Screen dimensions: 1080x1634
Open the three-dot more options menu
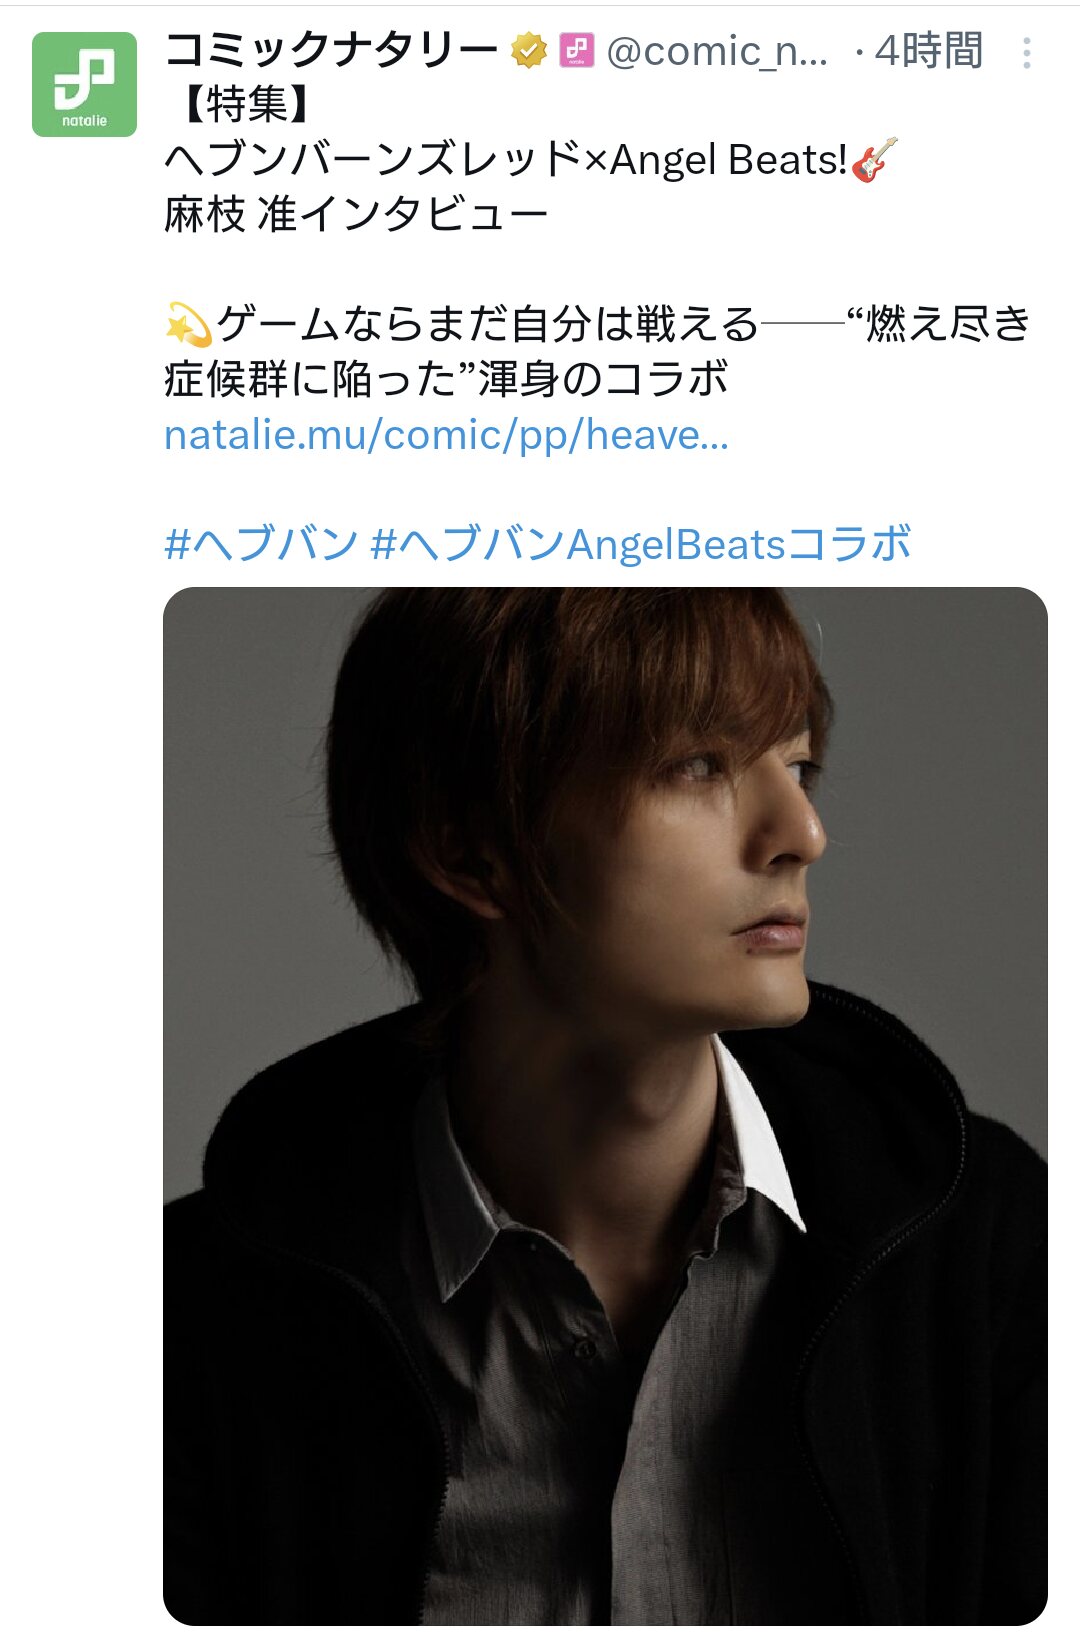click(1026, 53)
